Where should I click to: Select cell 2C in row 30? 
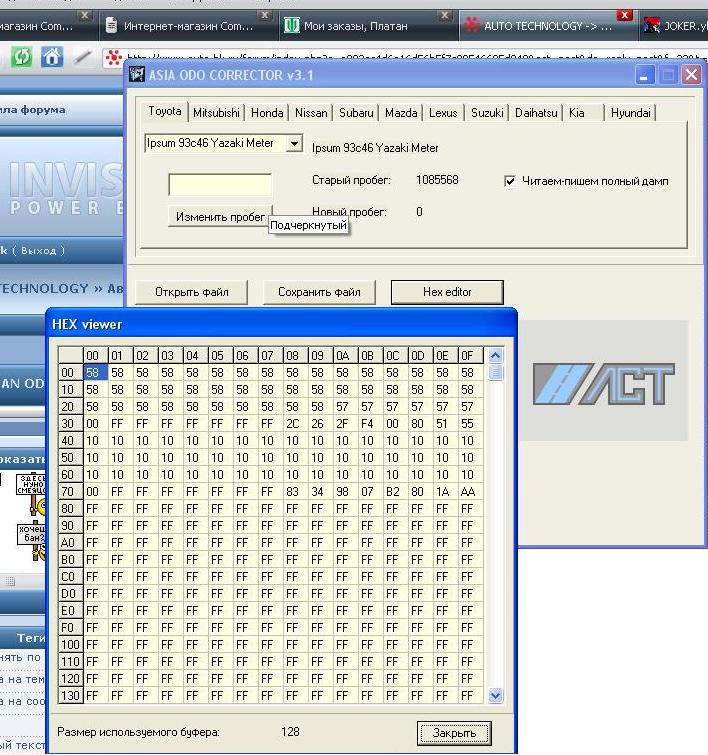[295, 424]
